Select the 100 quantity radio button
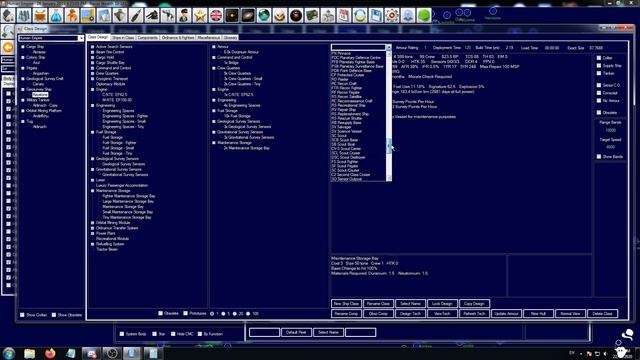 248,314
